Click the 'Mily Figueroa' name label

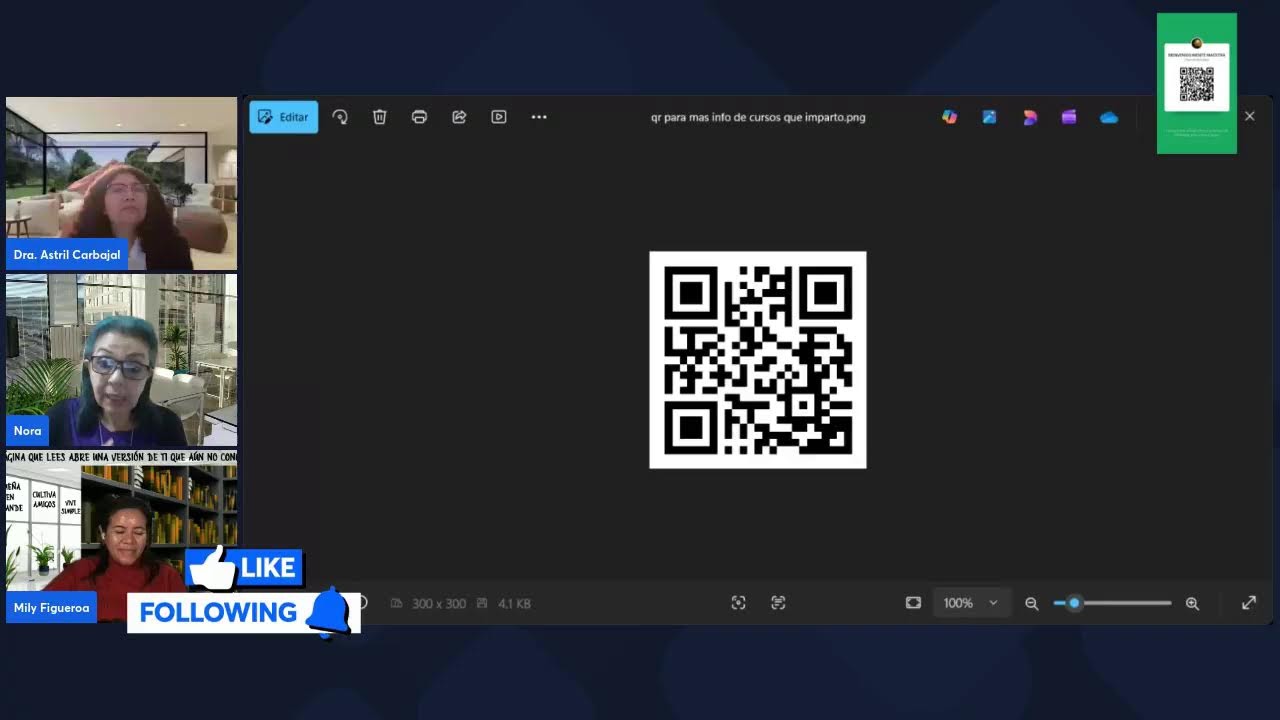point(51,608)
